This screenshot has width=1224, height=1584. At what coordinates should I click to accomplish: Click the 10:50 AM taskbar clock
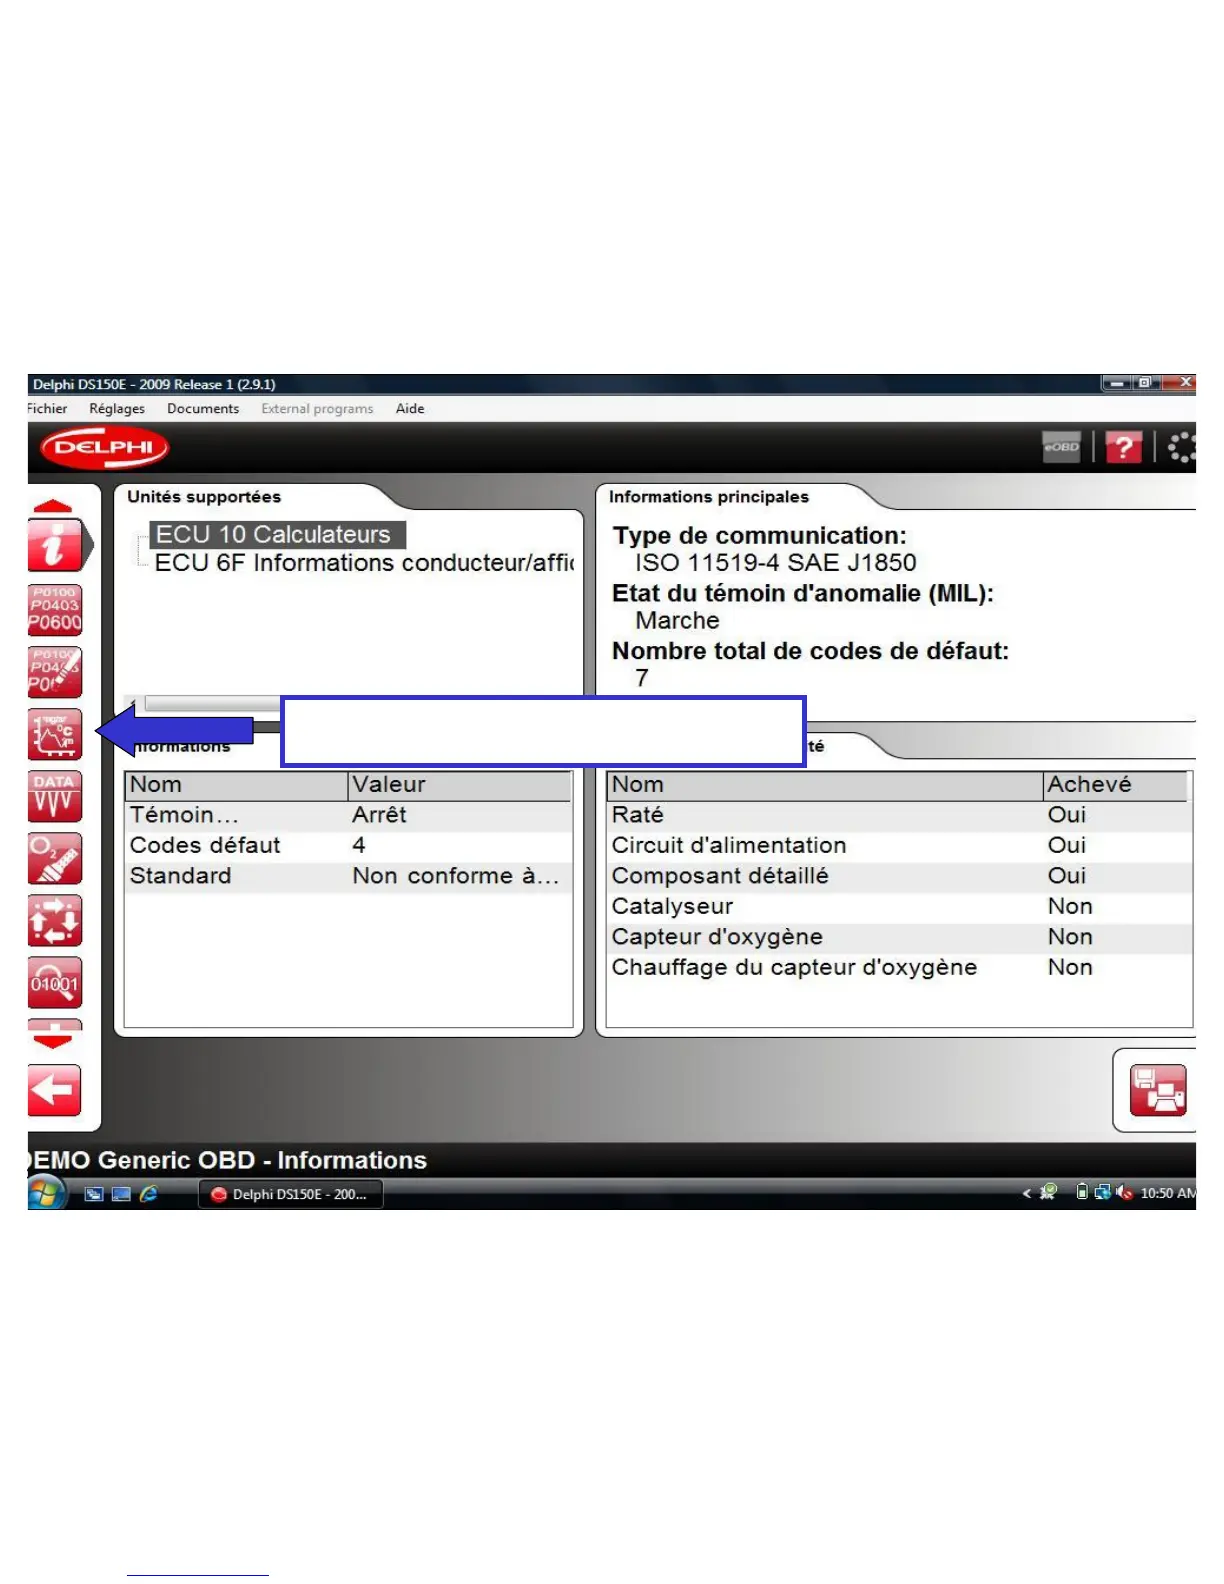pyautogui.click(x=1167, y=1193)
